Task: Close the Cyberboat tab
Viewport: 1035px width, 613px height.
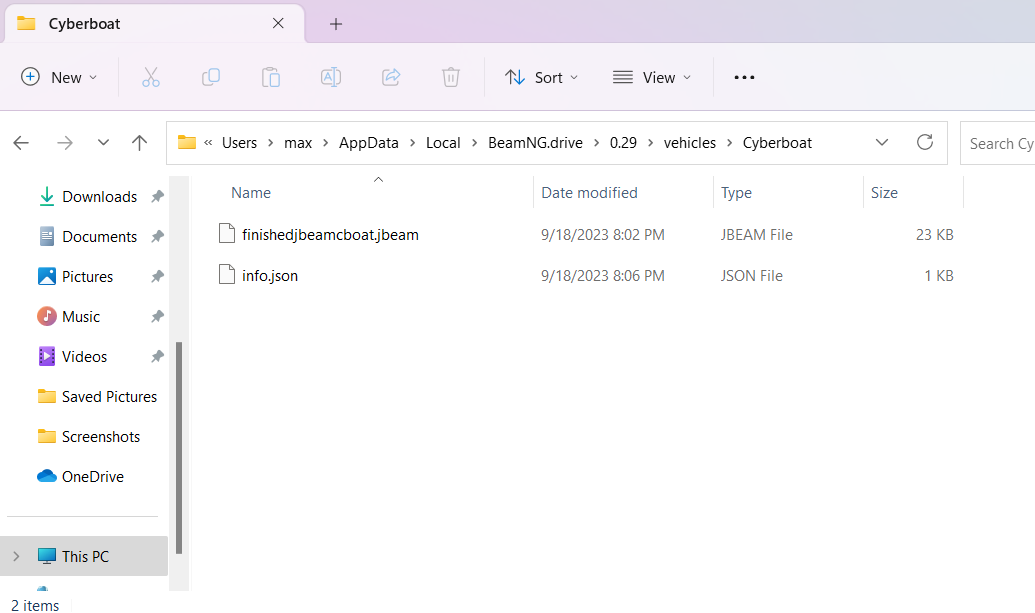Action: pos(278,23)
